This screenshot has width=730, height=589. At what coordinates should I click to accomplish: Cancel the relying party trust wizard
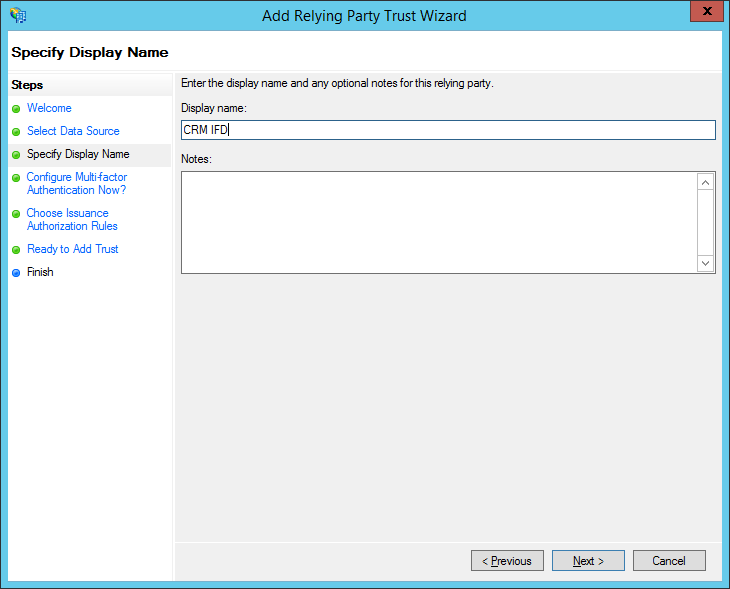(x=669, y=561)
